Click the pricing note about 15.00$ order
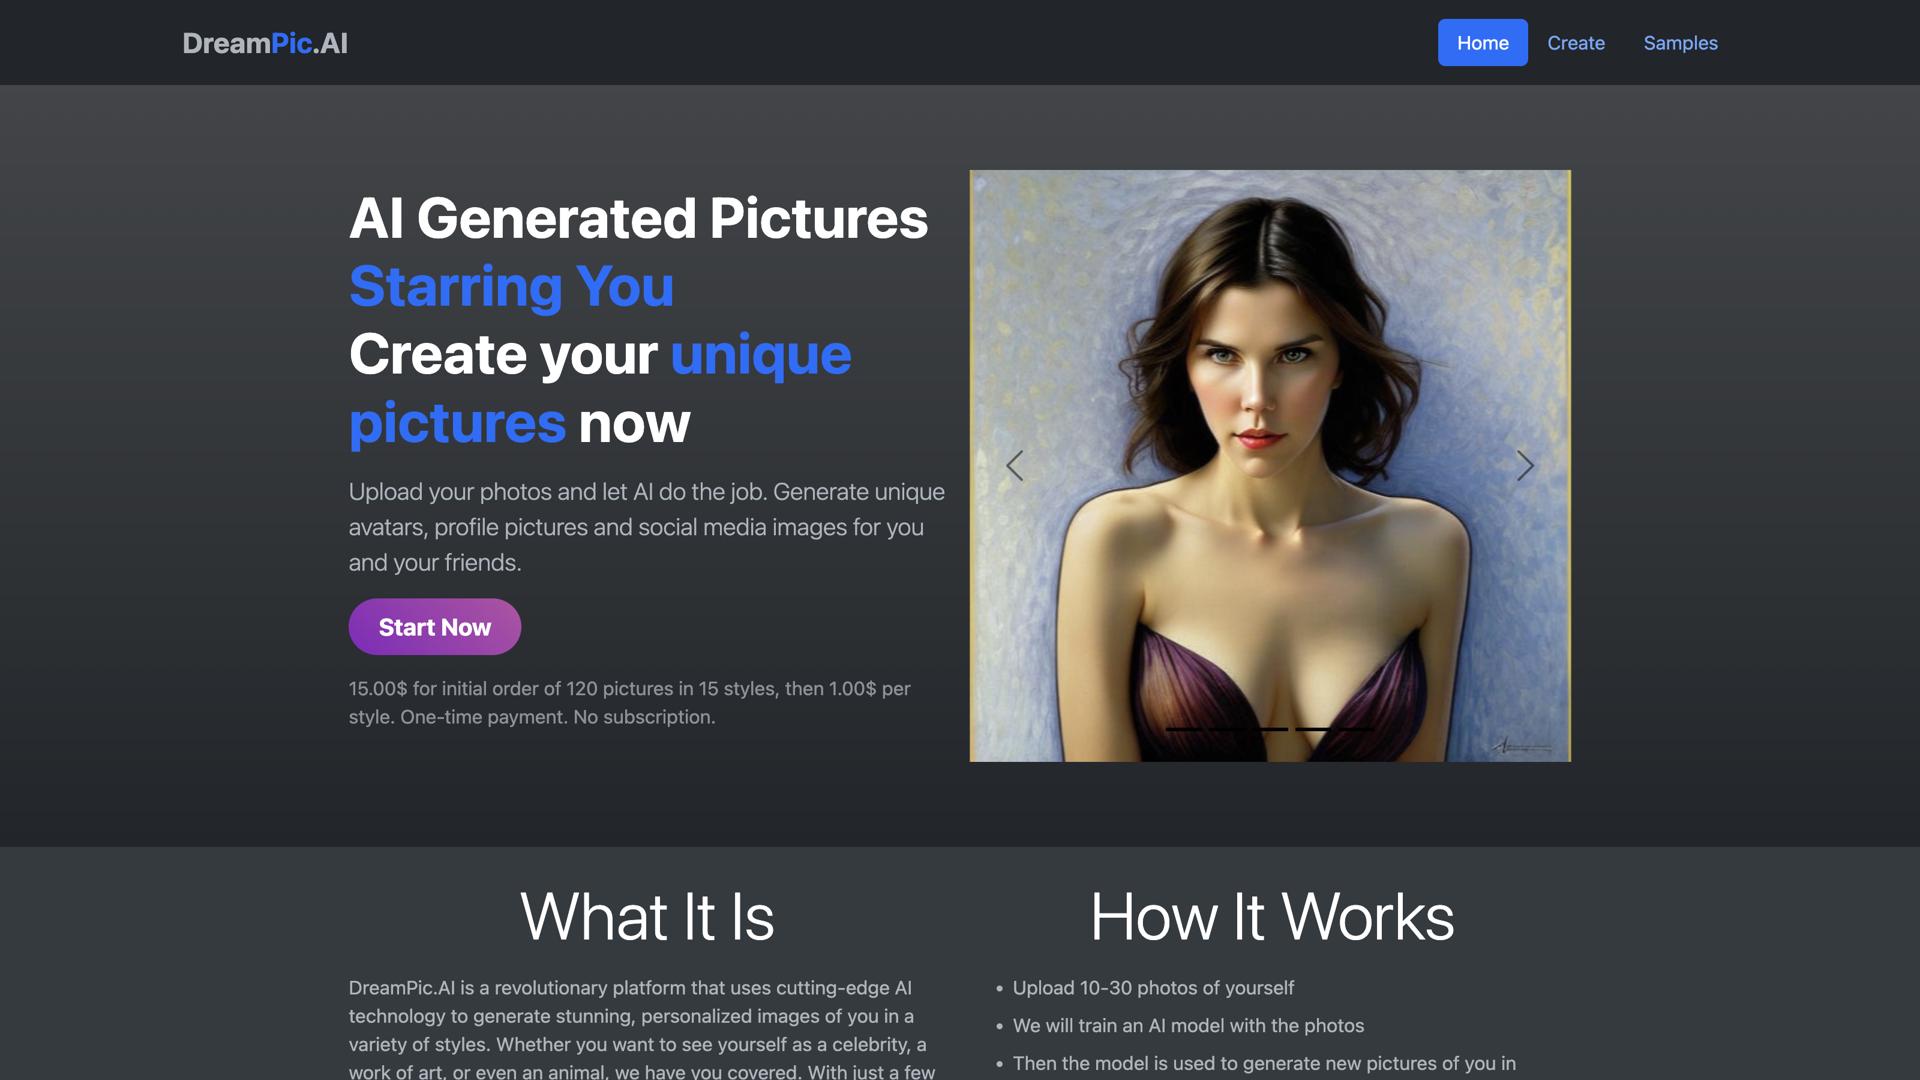1920x1080 pixels. [x=629, y=702]
